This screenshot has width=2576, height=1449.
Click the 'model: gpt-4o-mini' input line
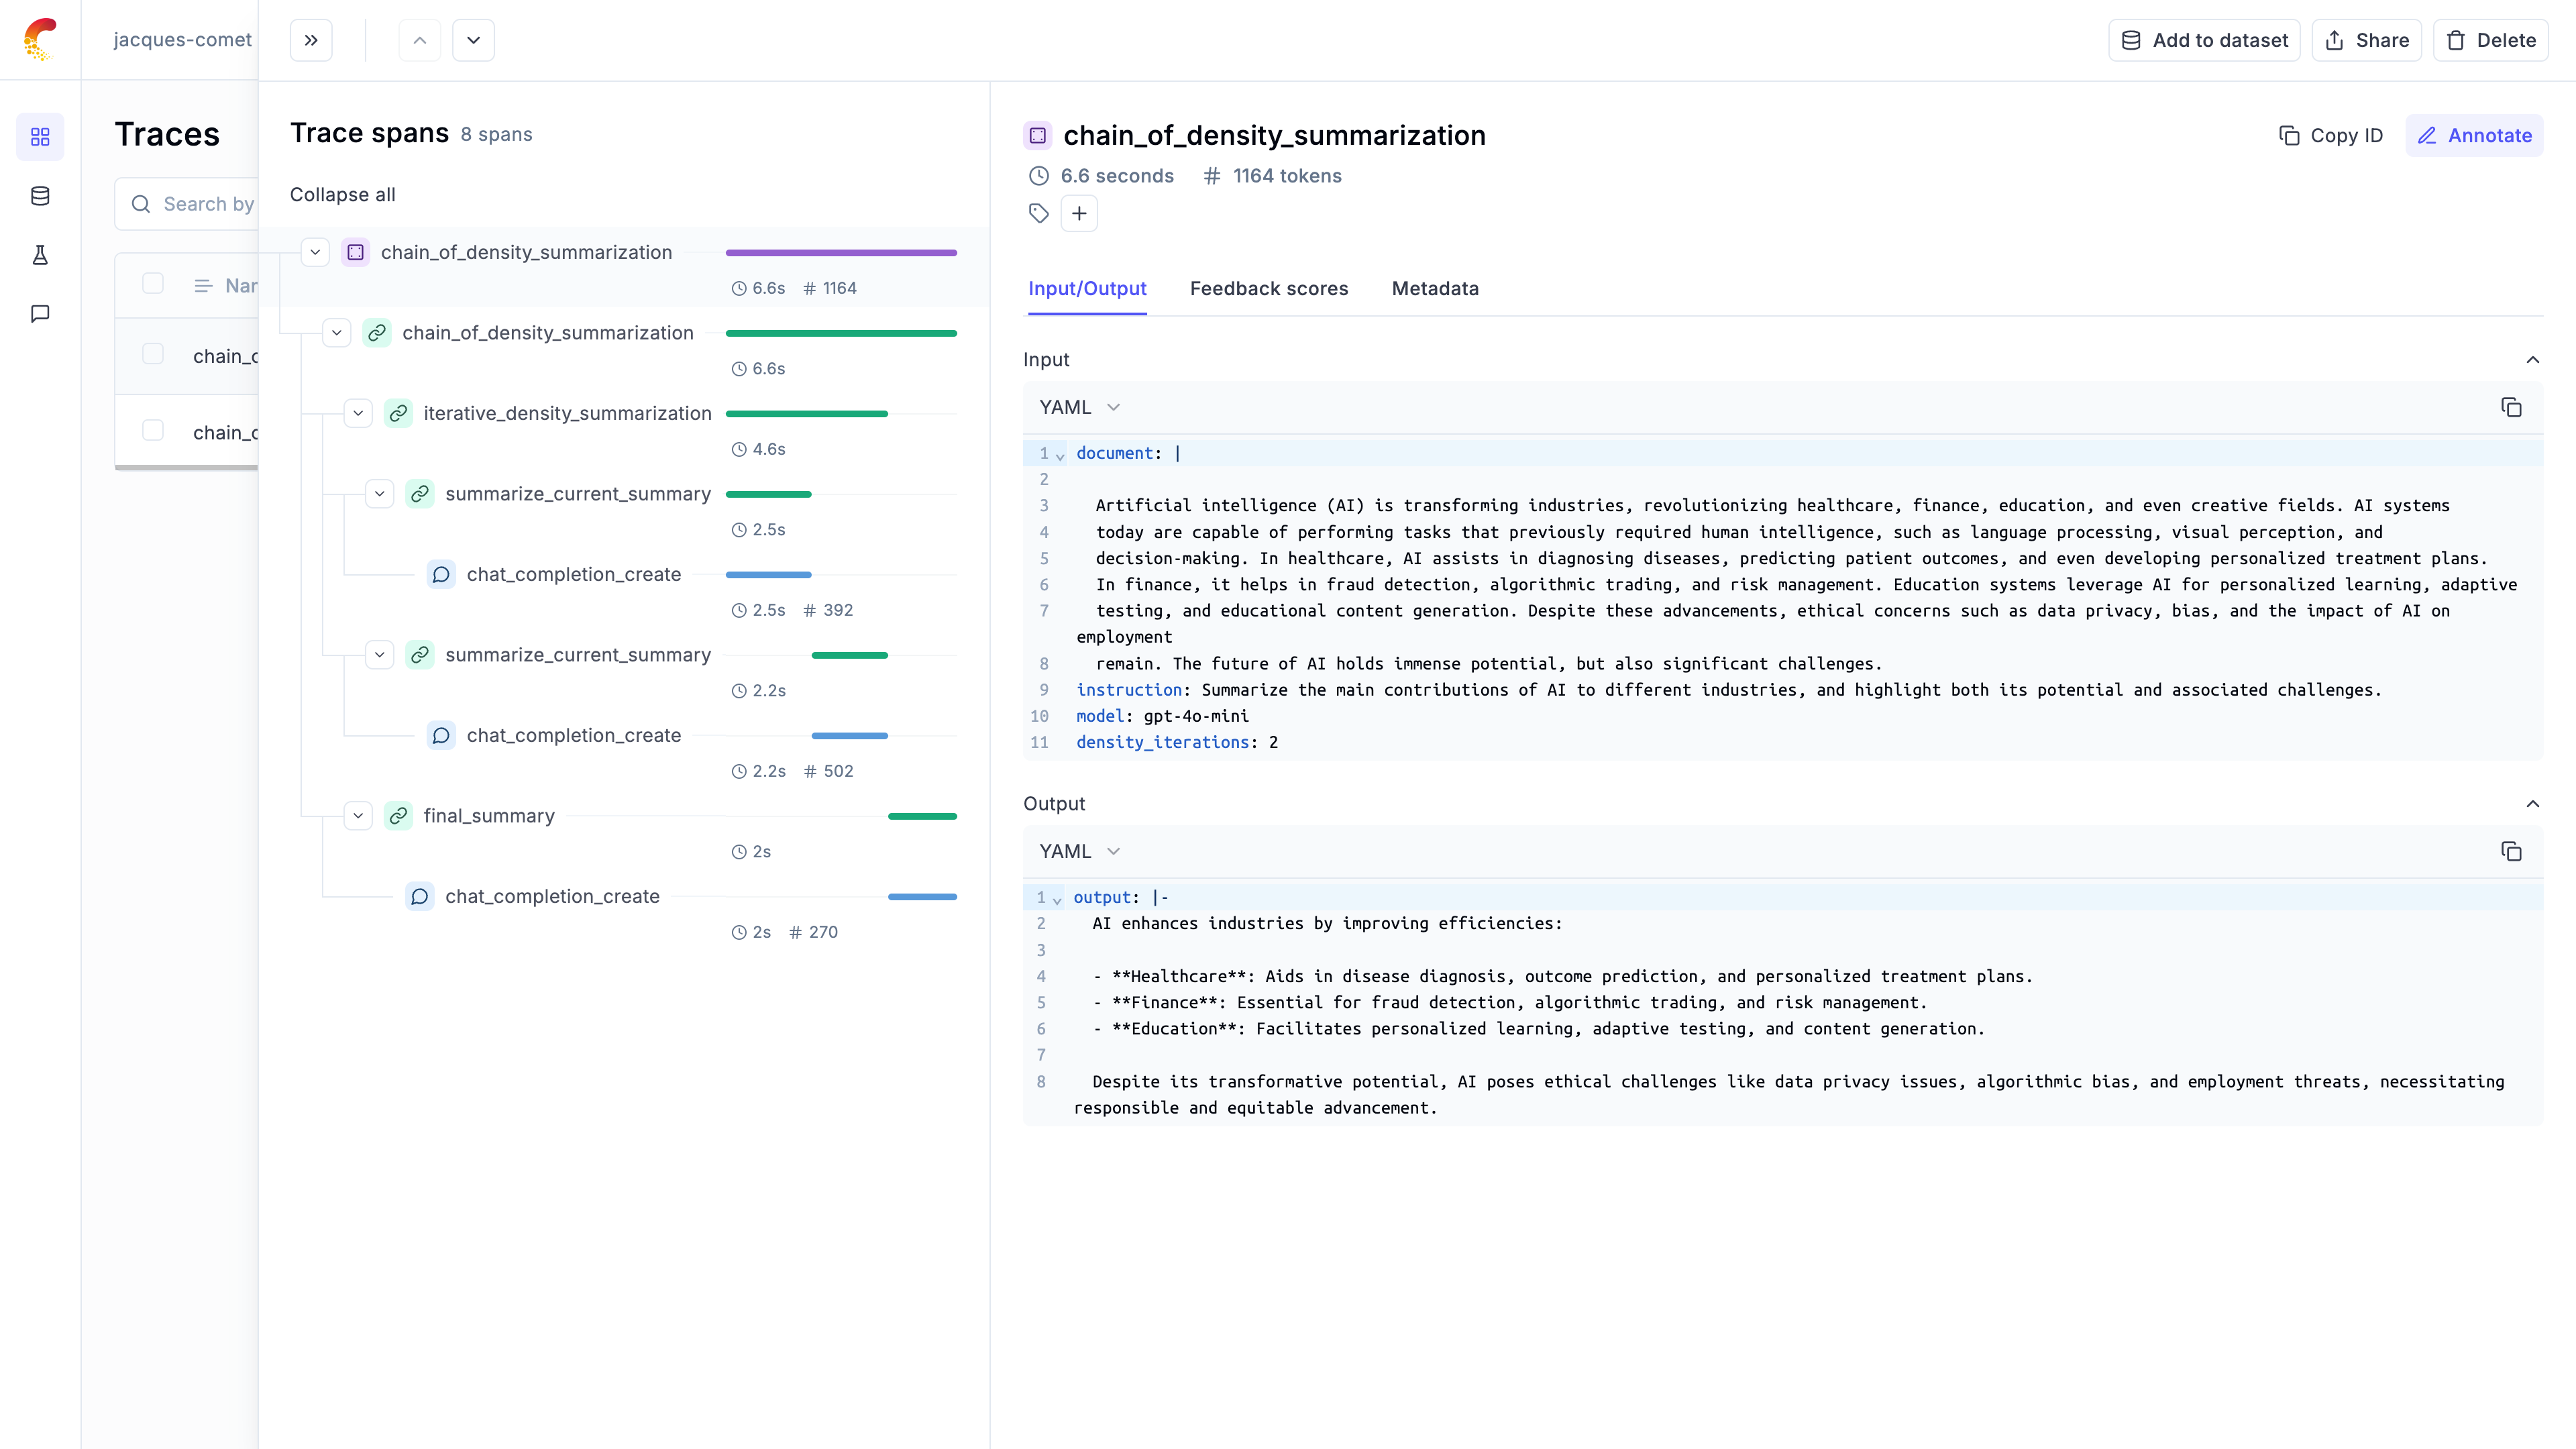[x=1162, y=716]
